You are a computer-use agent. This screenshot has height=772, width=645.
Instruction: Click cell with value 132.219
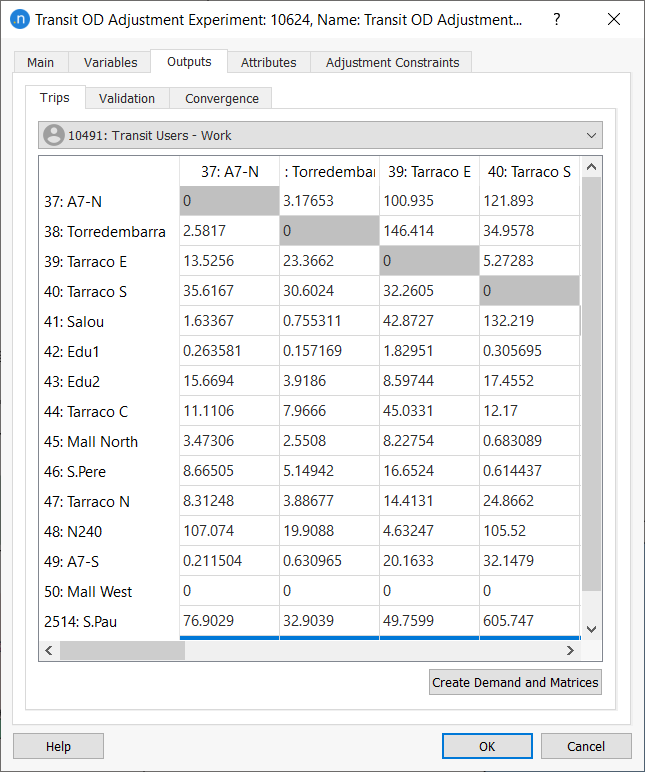(529, 321)
